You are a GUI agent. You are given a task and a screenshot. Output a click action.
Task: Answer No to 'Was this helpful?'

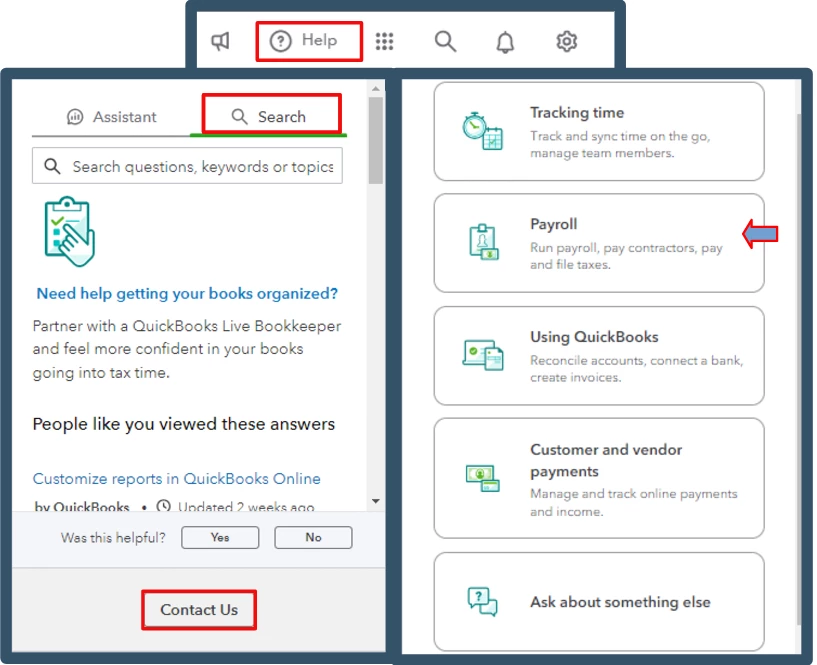[x=313, y=537]
